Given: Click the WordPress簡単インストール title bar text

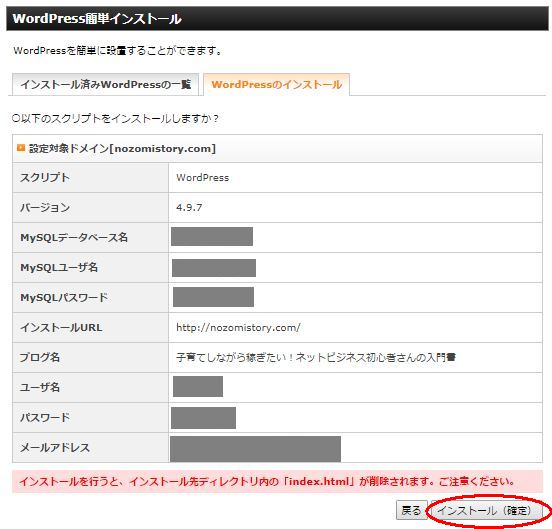Looking at the screenshot, I should (x=97, y=18).
